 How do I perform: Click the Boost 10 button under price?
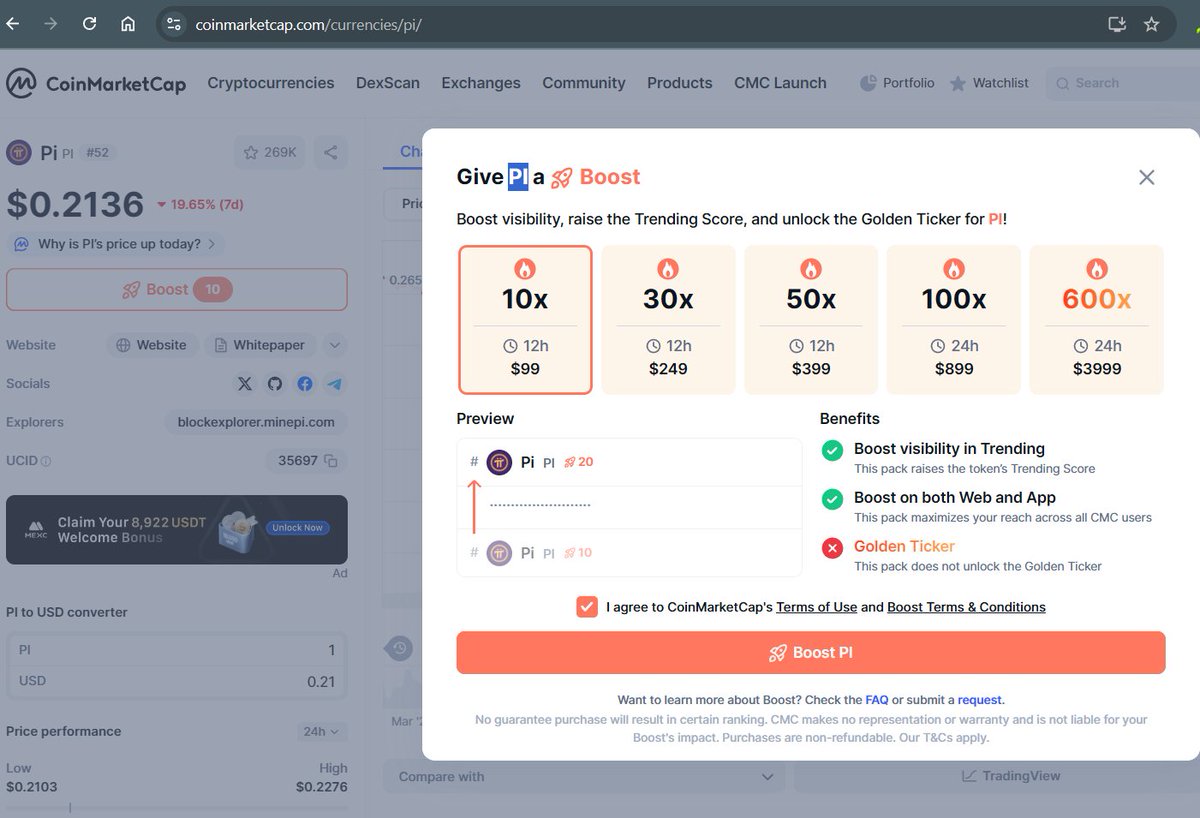coord(177,289)
